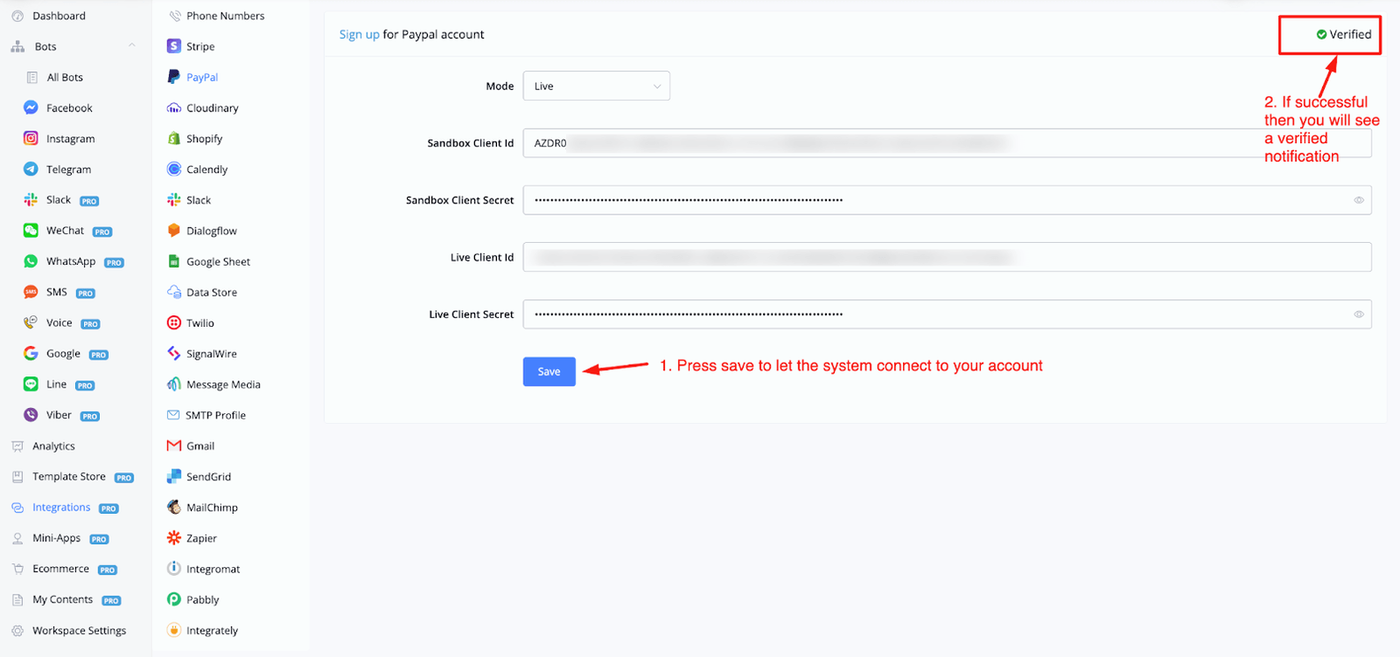This screenshot has width=1400, height=657.
Task: Collapse the Bots section chevron
Action: pos(132,46)
